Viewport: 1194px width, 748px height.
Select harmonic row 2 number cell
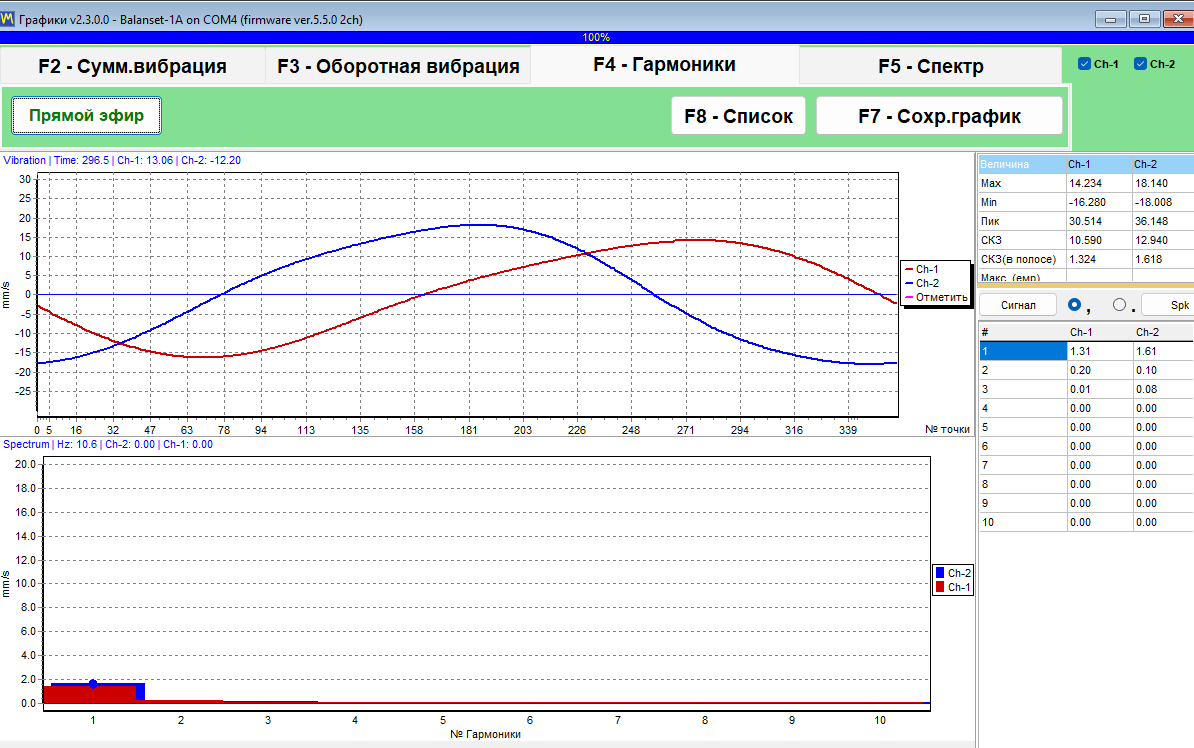point(1023,370)
